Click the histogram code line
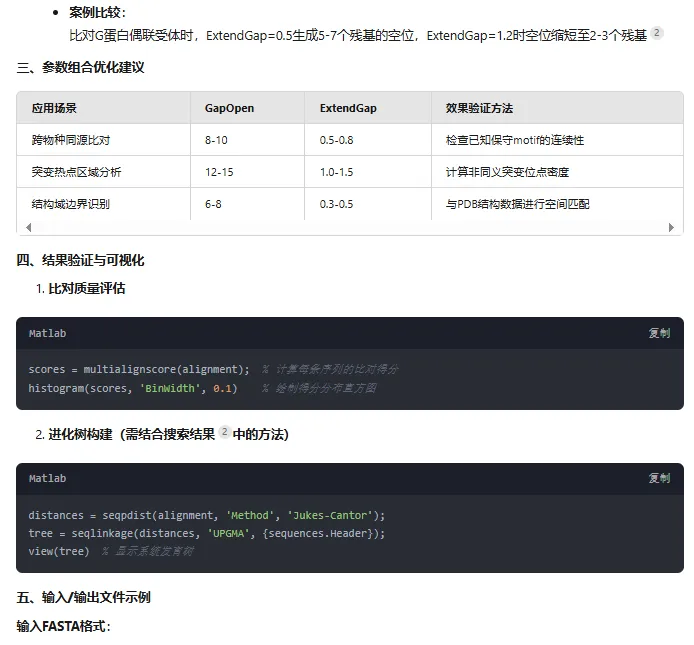Viewport: 694px width, 645px height. [x=132, y=388]
